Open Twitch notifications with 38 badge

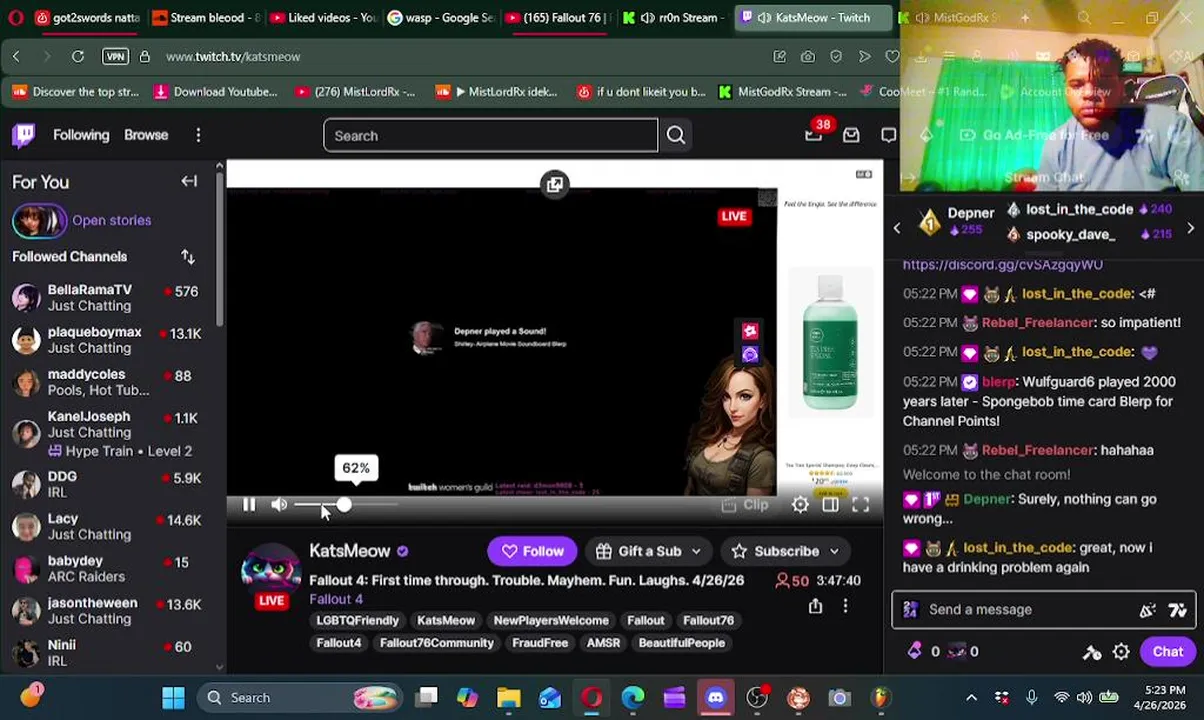pos(814,134)
